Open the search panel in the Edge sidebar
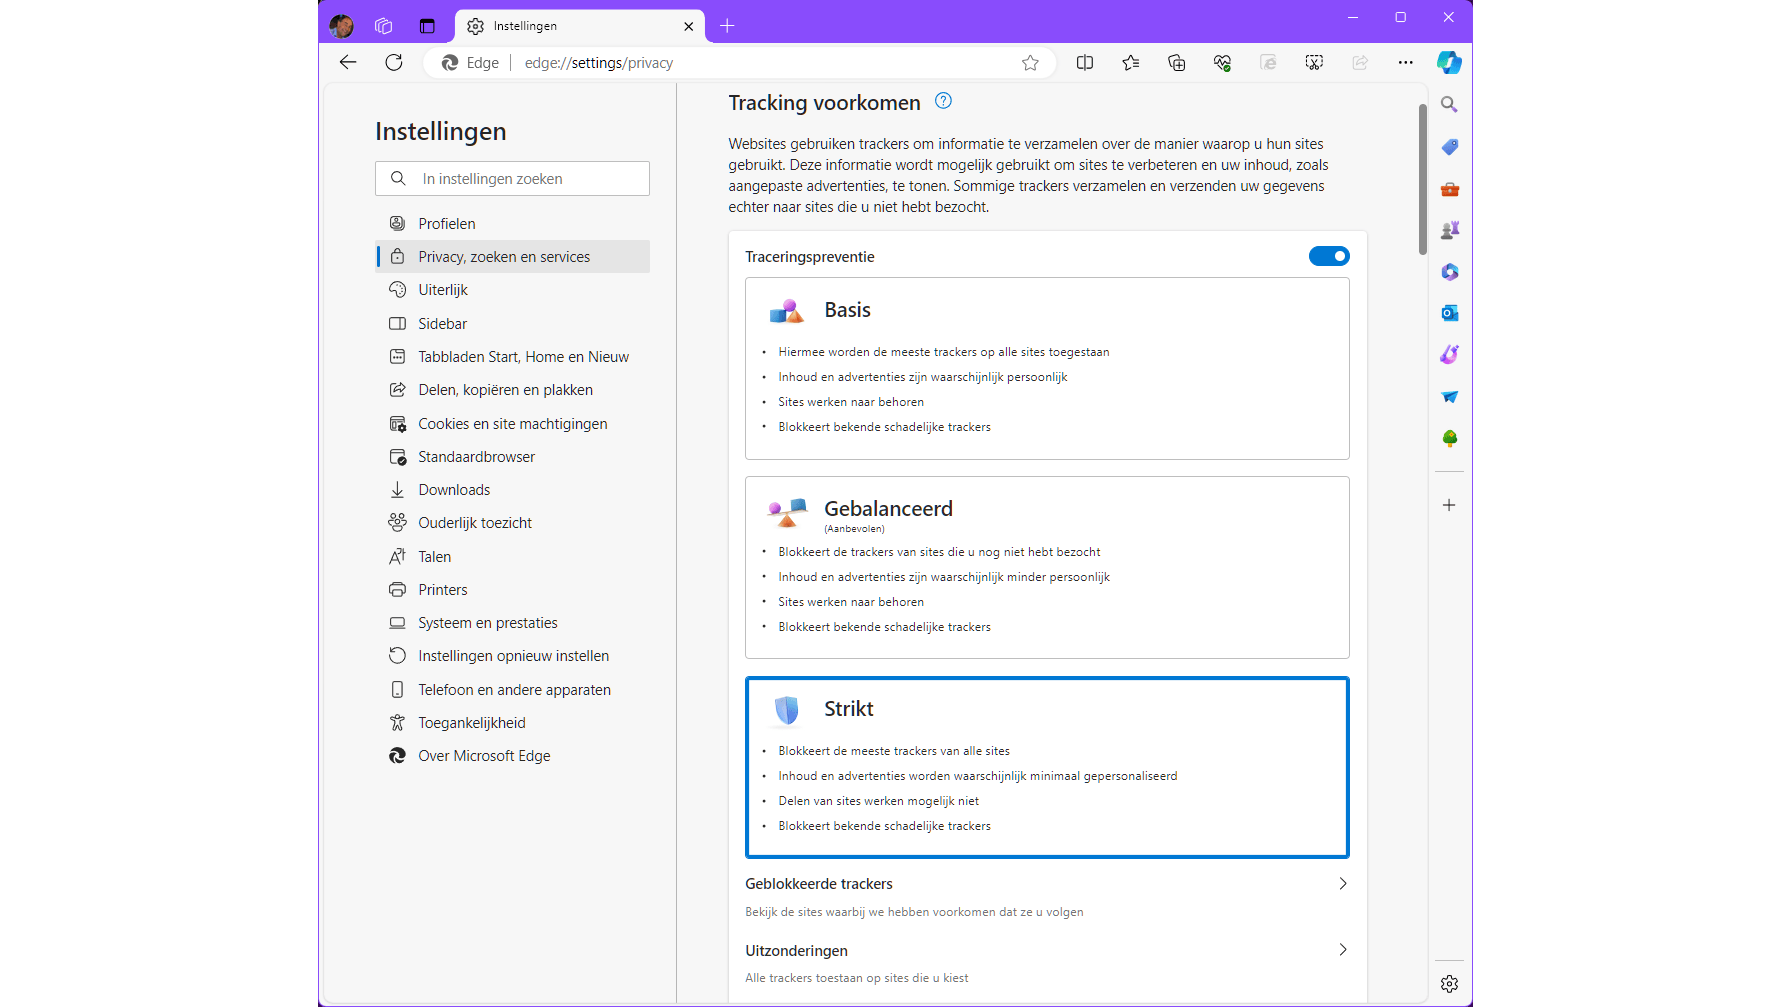 tap(1449, 104)
